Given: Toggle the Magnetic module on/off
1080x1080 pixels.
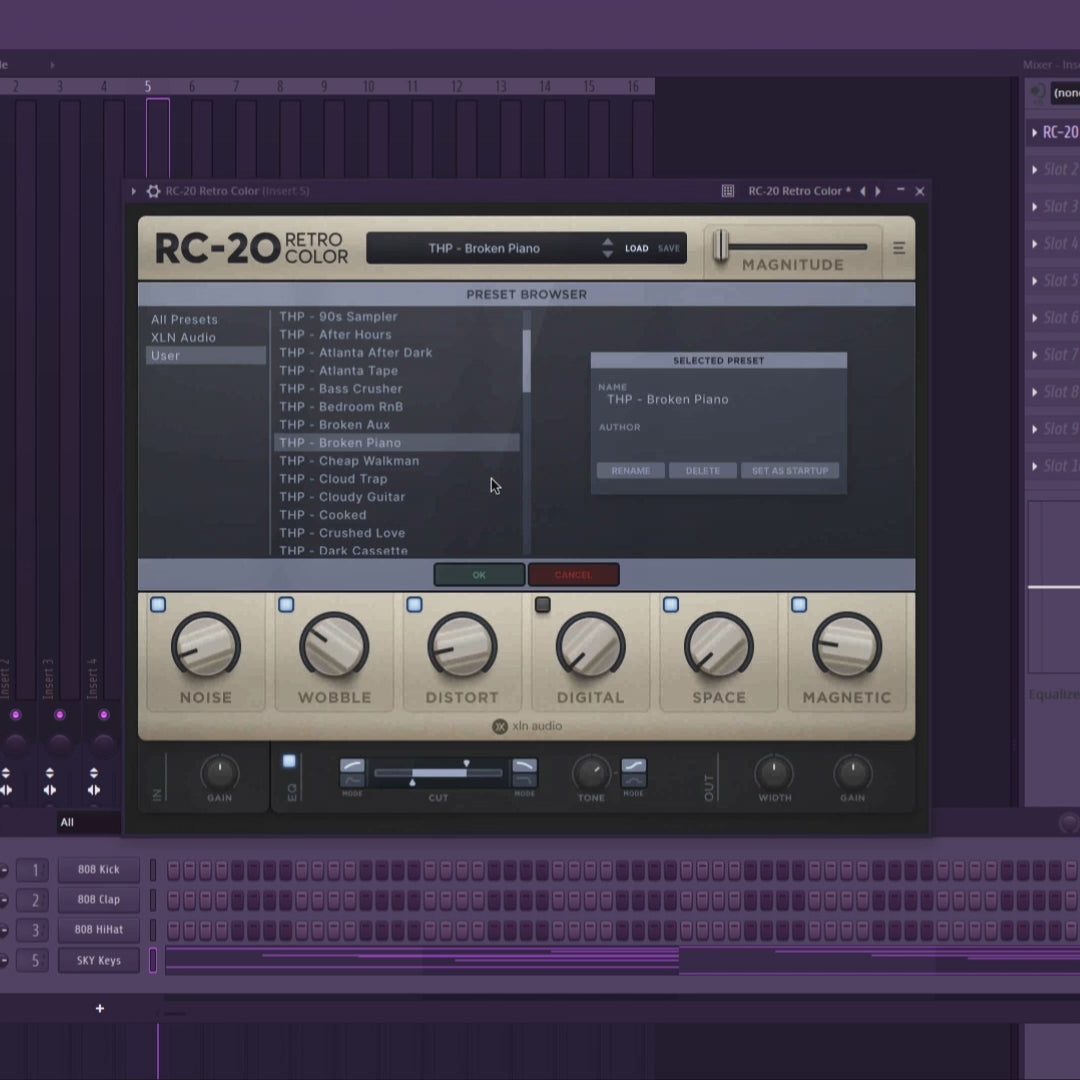Looking at the screenshot, I should (799, 605).
